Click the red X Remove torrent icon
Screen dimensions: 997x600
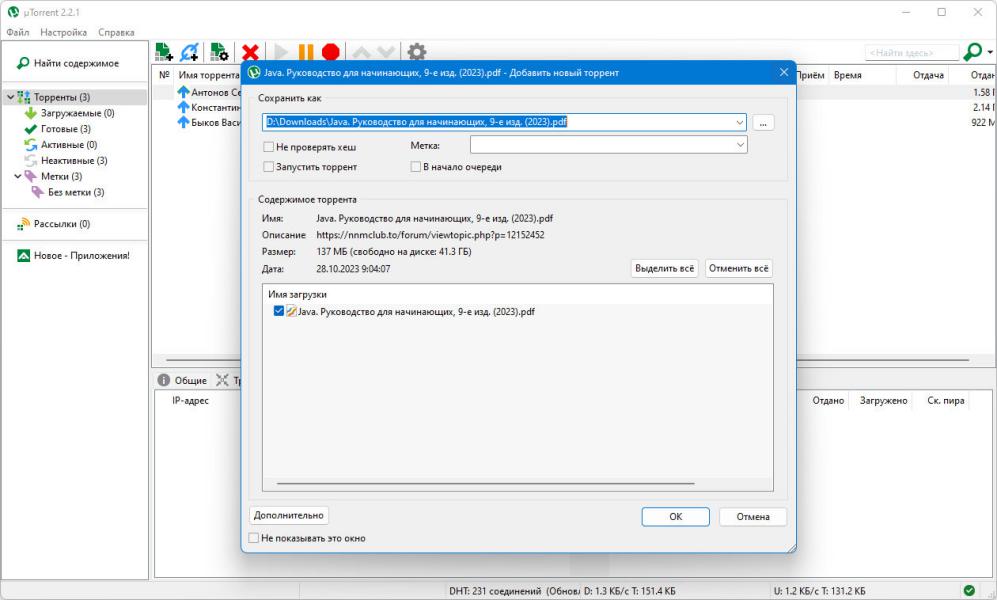click(251, 52)
